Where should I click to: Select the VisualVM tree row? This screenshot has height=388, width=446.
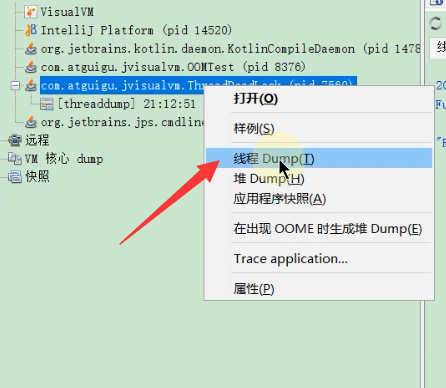pos(67,12)
